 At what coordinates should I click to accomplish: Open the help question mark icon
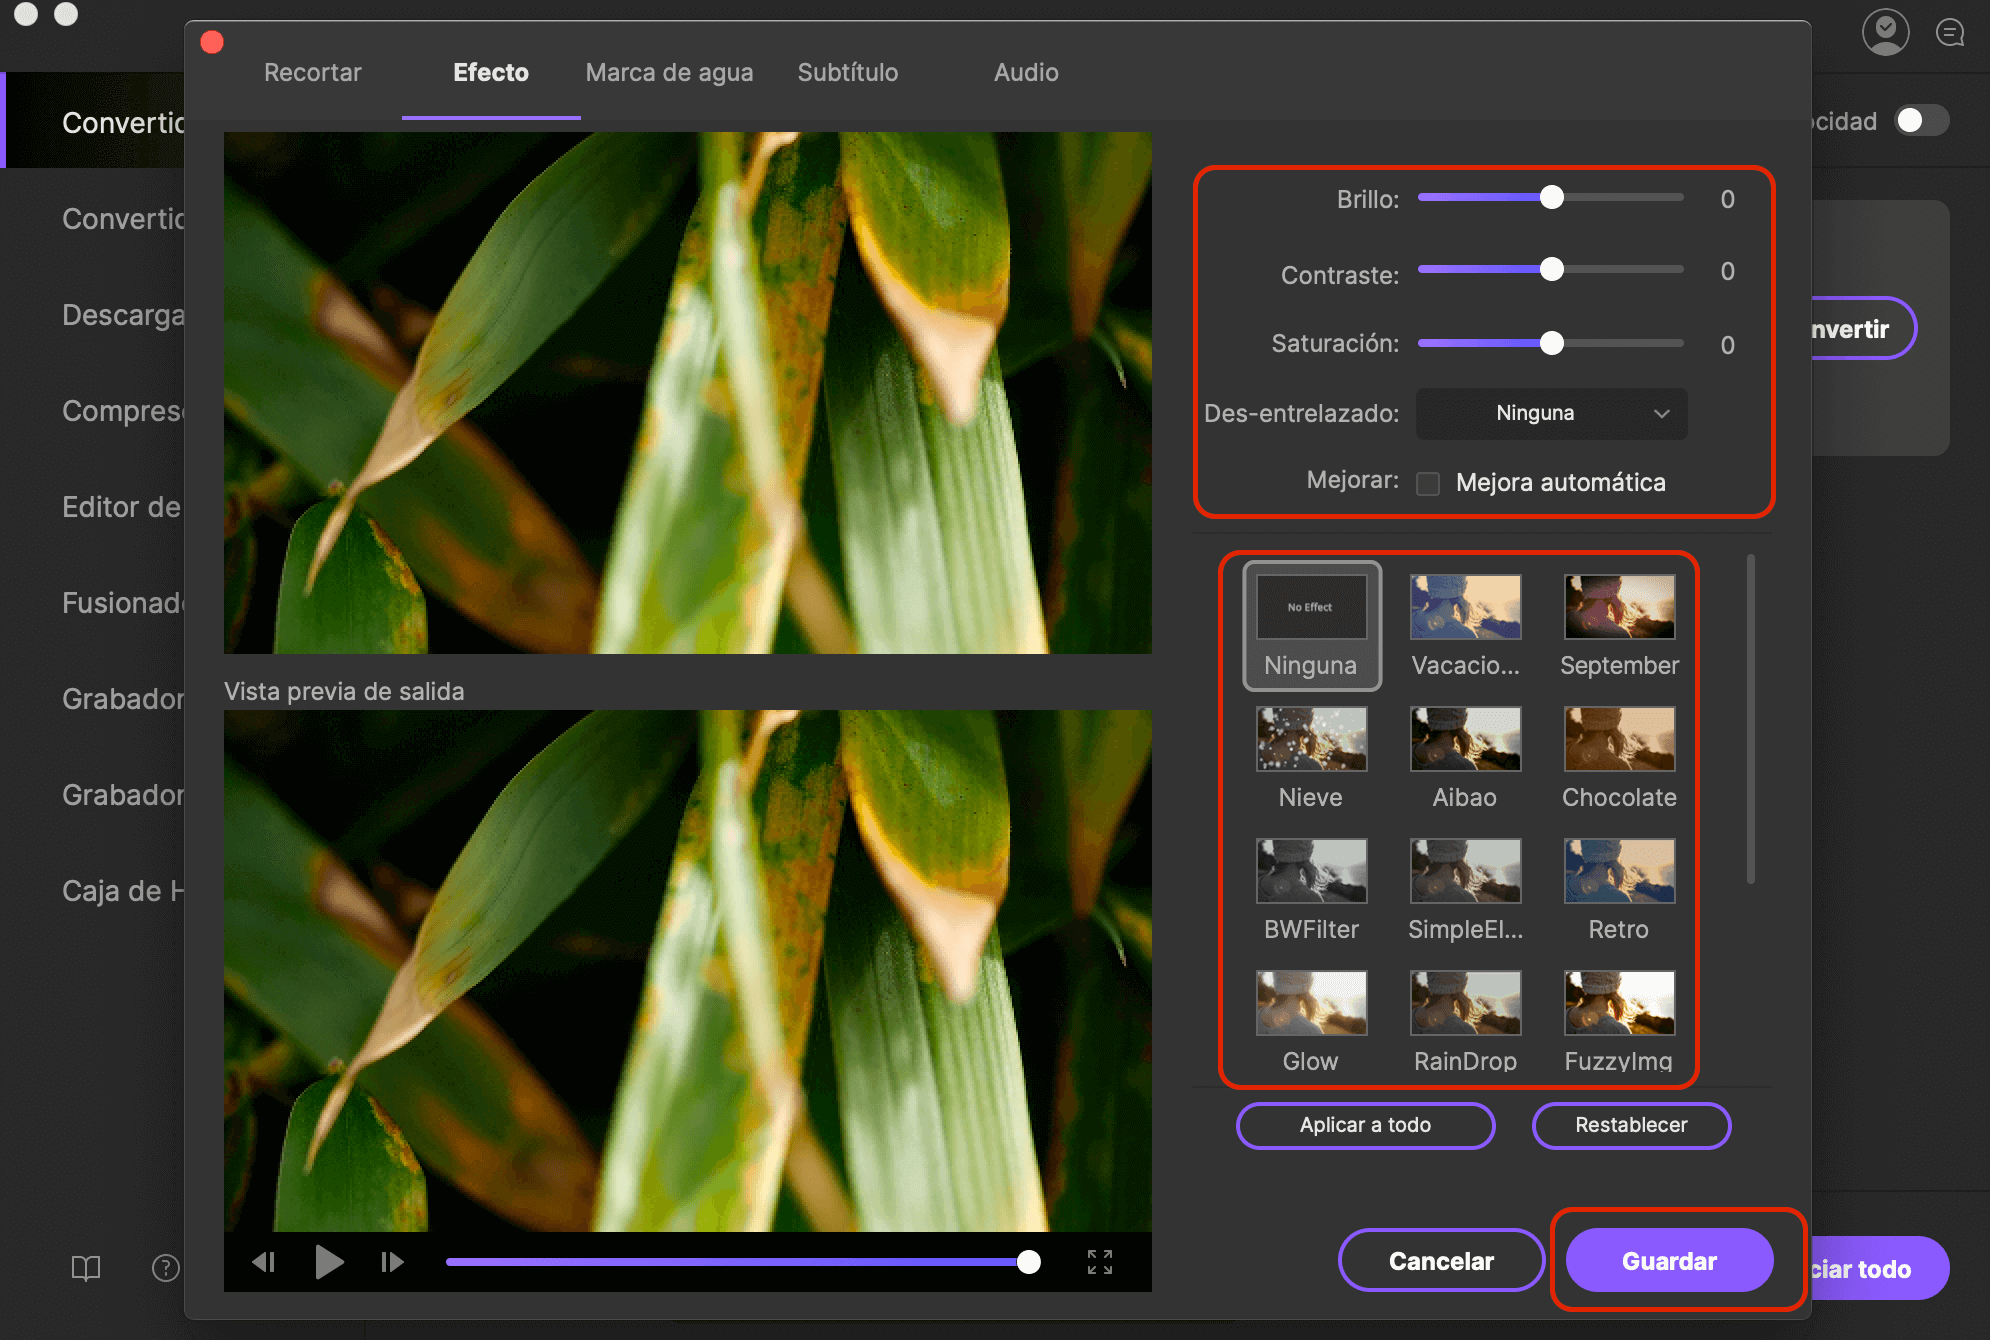(x=165, y=1268)
